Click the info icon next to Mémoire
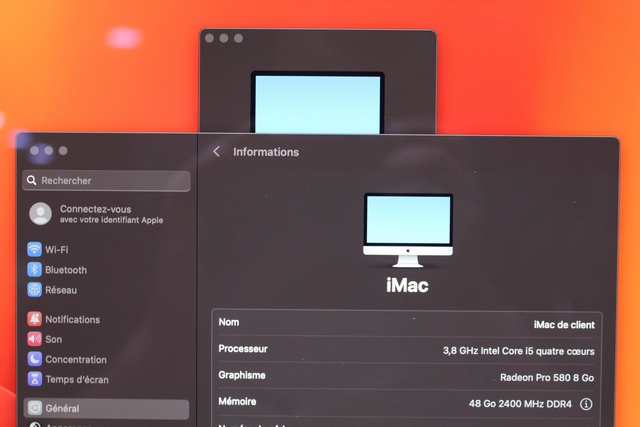The height and width of the screenshot is (427, 640). tap(586, 404)
